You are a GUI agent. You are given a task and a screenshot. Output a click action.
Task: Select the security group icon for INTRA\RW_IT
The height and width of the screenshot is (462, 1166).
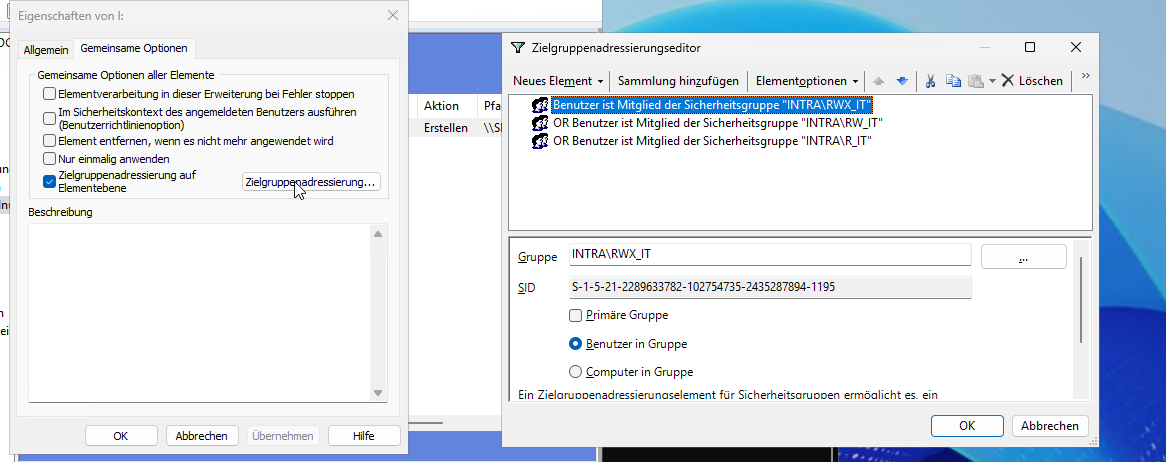[x=540, y=123]
